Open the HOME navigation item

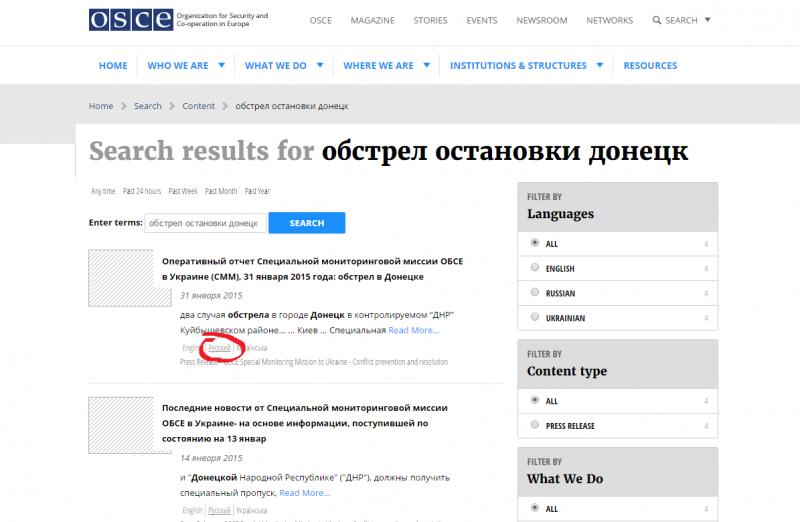(113, 65)
